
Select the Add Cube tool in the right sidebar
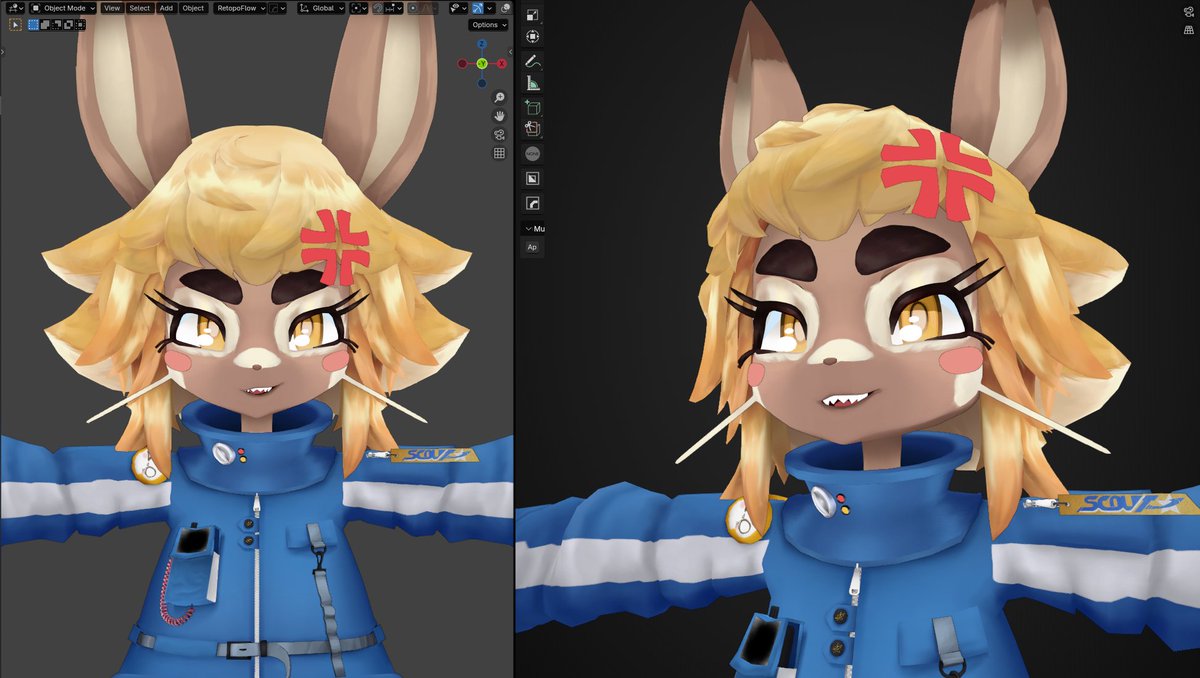pos(534,106)
